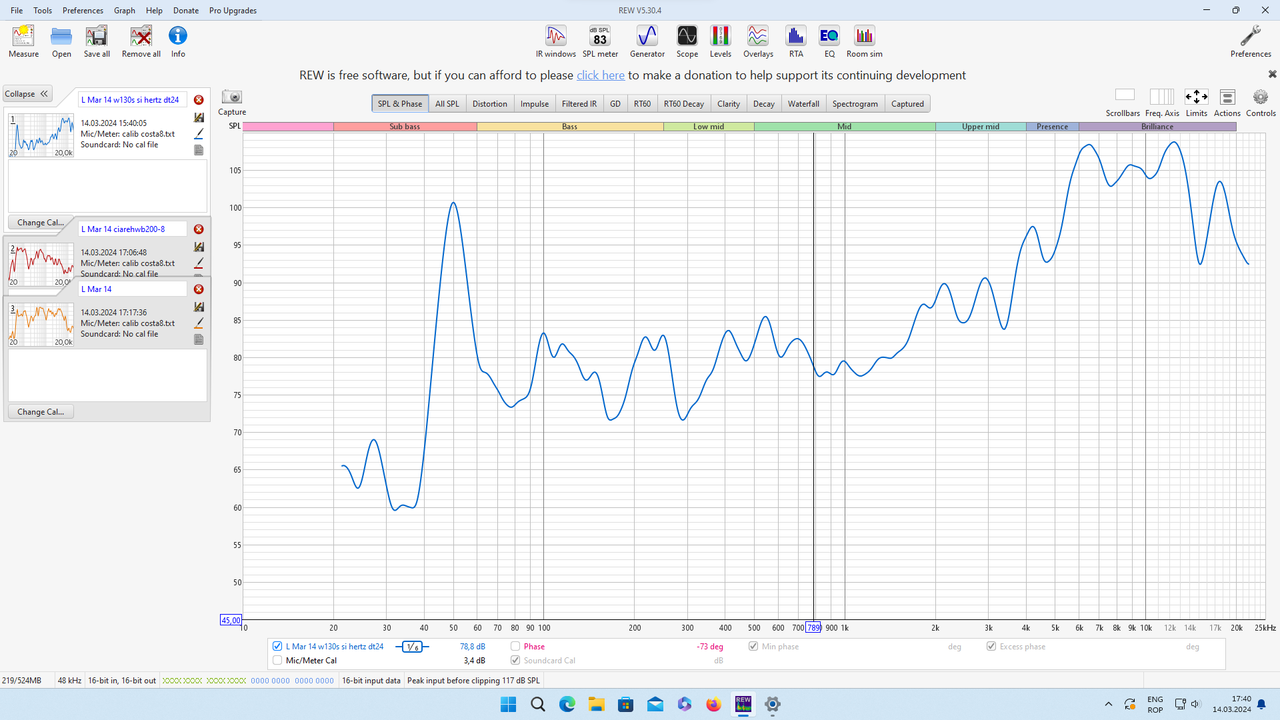Open the Freq. Axis toggle

click(x=1161, y=102)
